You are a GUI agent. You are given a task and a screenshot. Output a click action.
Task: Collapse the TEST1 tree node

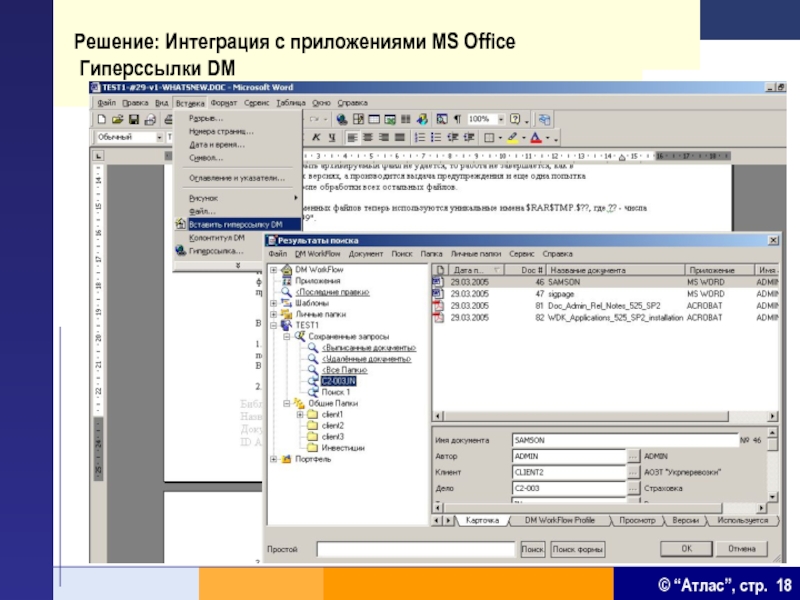click(273, 325)
